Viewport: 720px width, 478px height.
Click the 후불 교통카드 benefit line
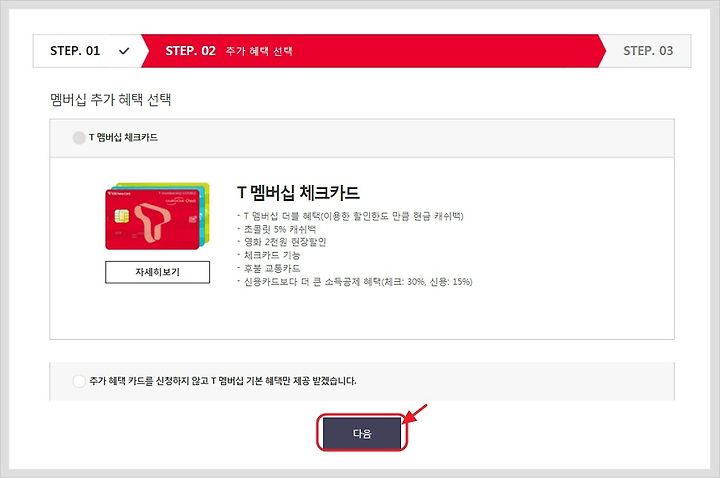click(x=269, y=268)
